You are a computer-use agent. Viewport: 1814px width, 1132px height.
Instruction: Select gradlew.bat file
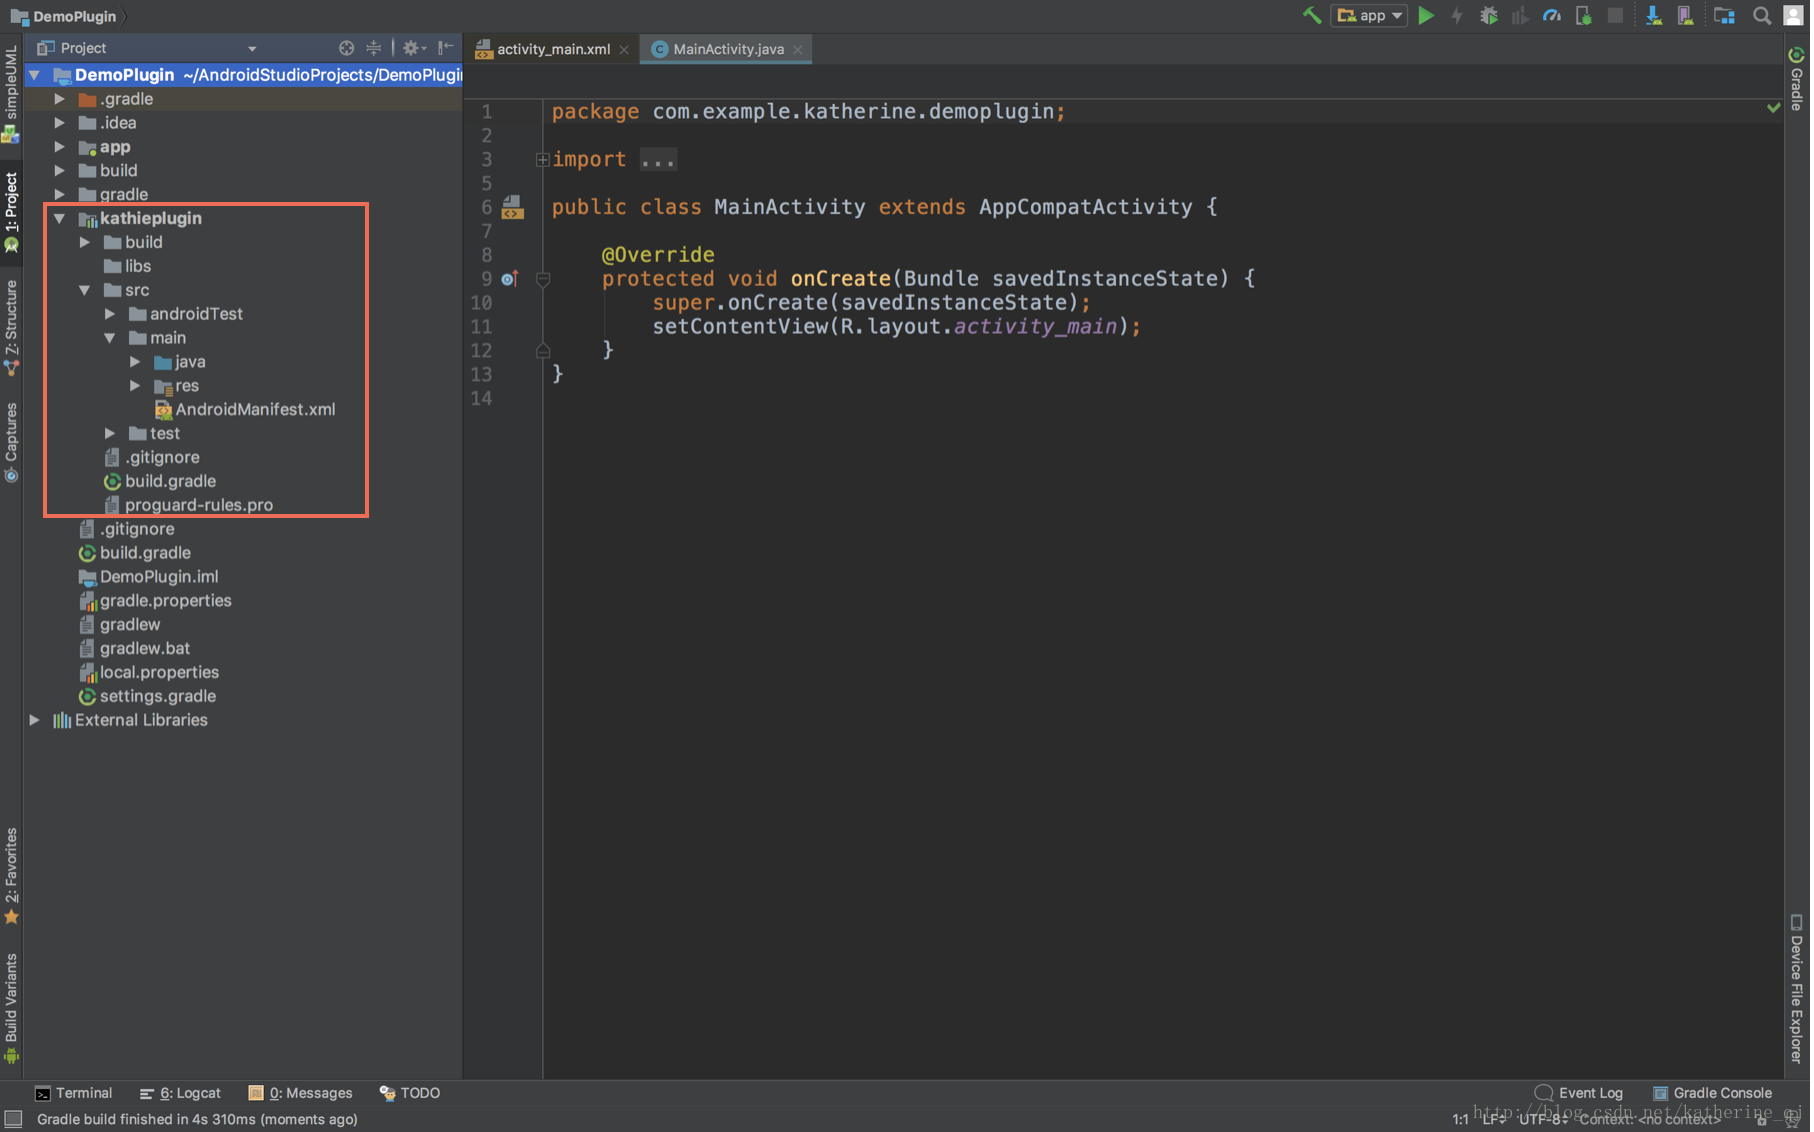(x=134, y=648)
